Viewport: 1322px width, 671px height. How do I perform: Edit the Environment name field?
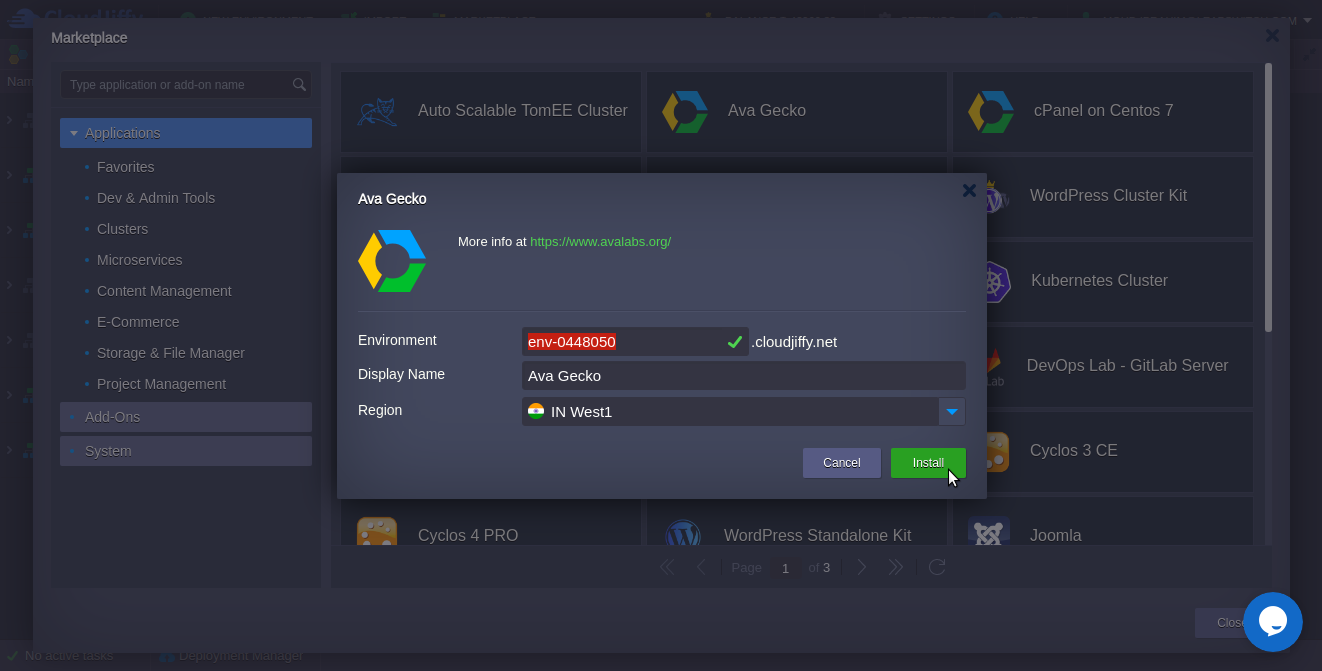(622, 342)
